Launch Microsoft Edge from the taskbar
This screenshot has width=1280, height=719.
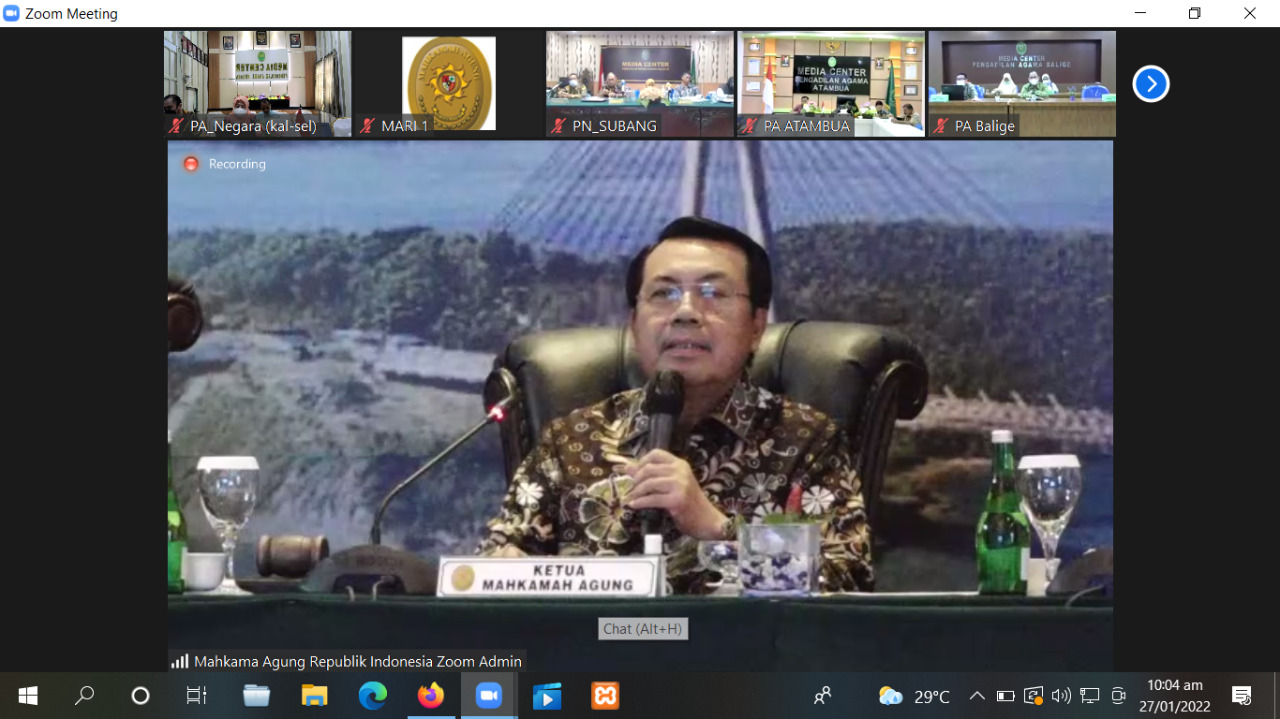pyautogui.click(x=373, y=695)
